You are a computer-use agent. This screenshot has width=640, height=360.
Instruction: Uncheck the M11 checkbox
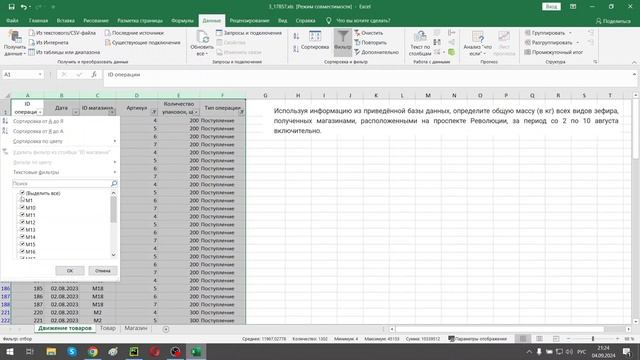[x=22, y=215]
